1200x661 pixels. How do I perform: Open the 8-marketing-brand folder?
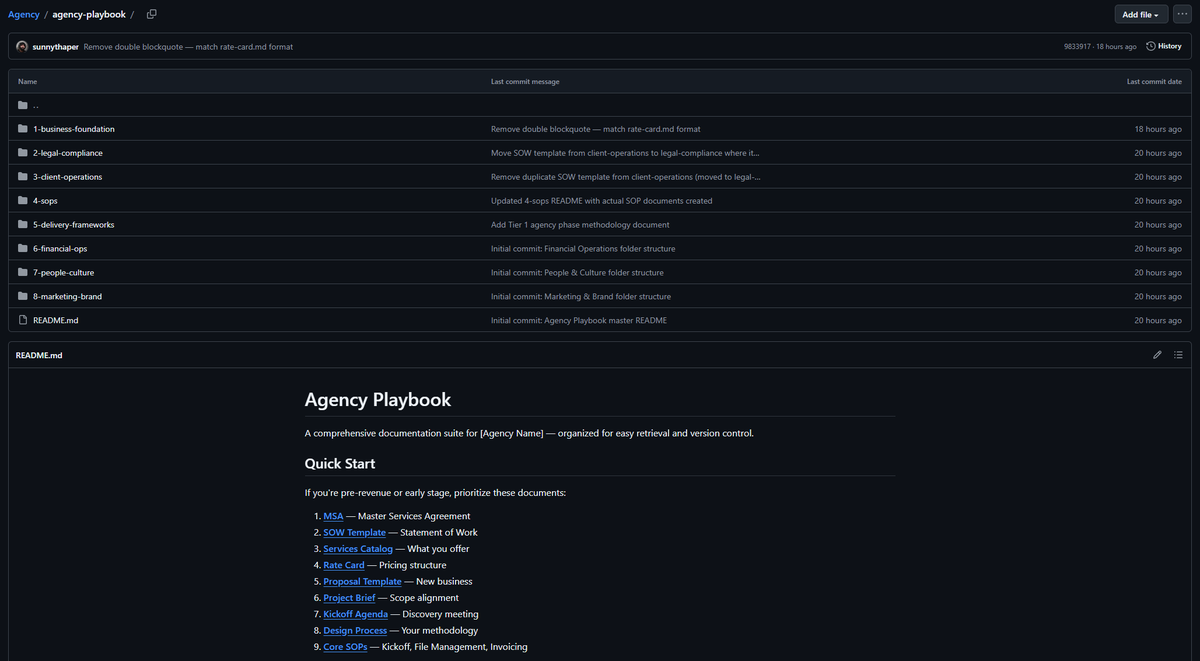coord(67,297)
